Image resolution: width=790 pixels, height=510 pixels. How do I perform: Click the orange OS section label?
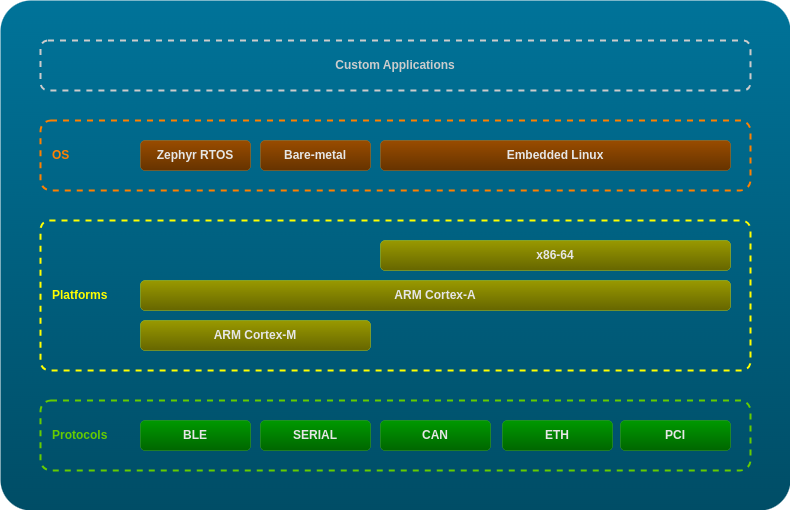(61, 155)
